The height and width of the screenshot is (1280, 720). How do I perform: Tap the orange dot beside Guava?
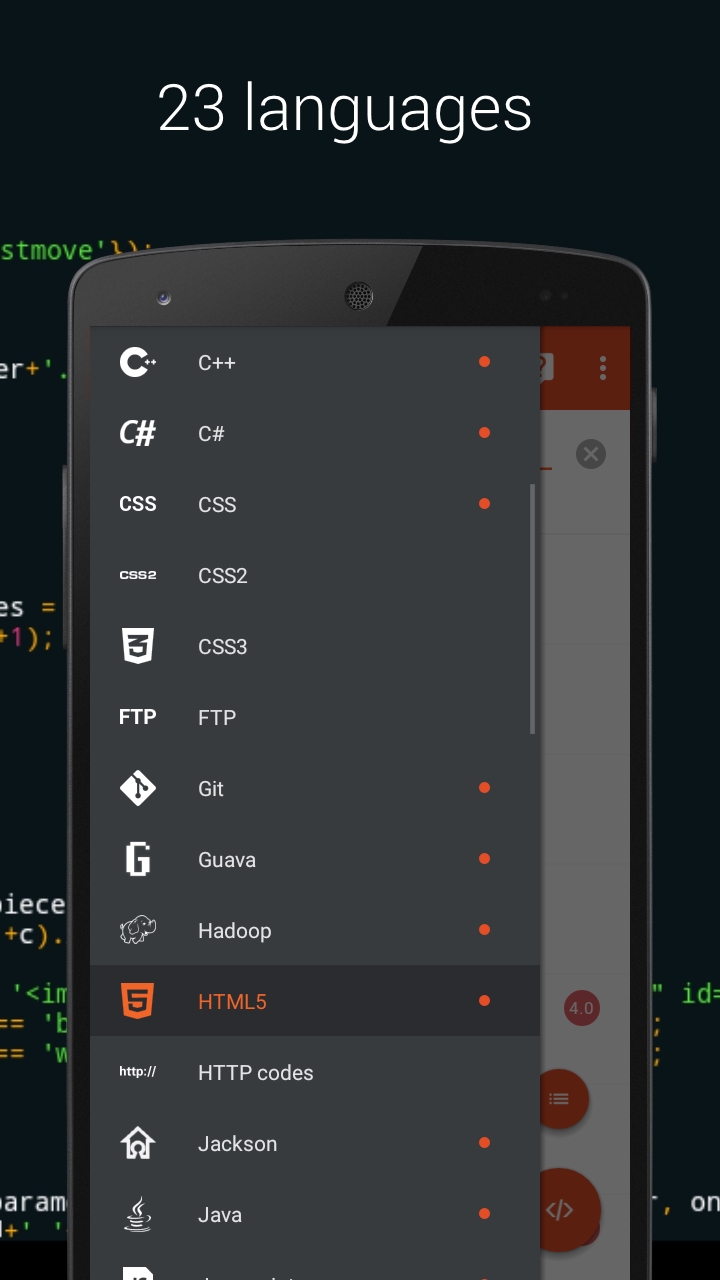[x=484, y=859]
